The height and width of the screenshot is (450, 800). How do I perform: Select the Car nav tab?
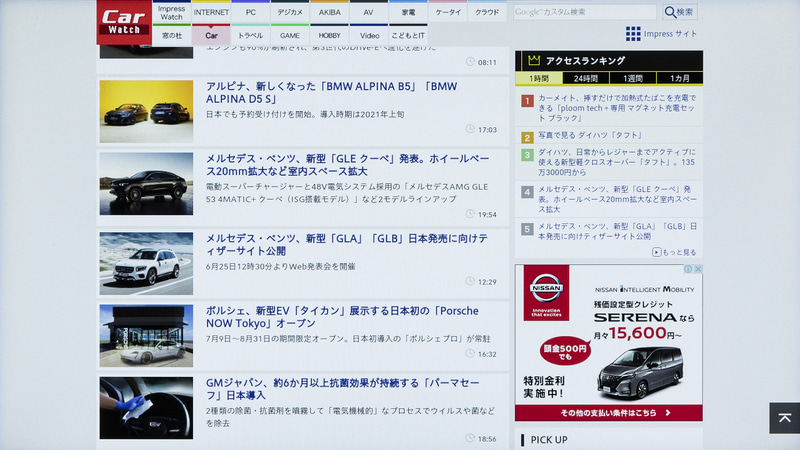211,35
